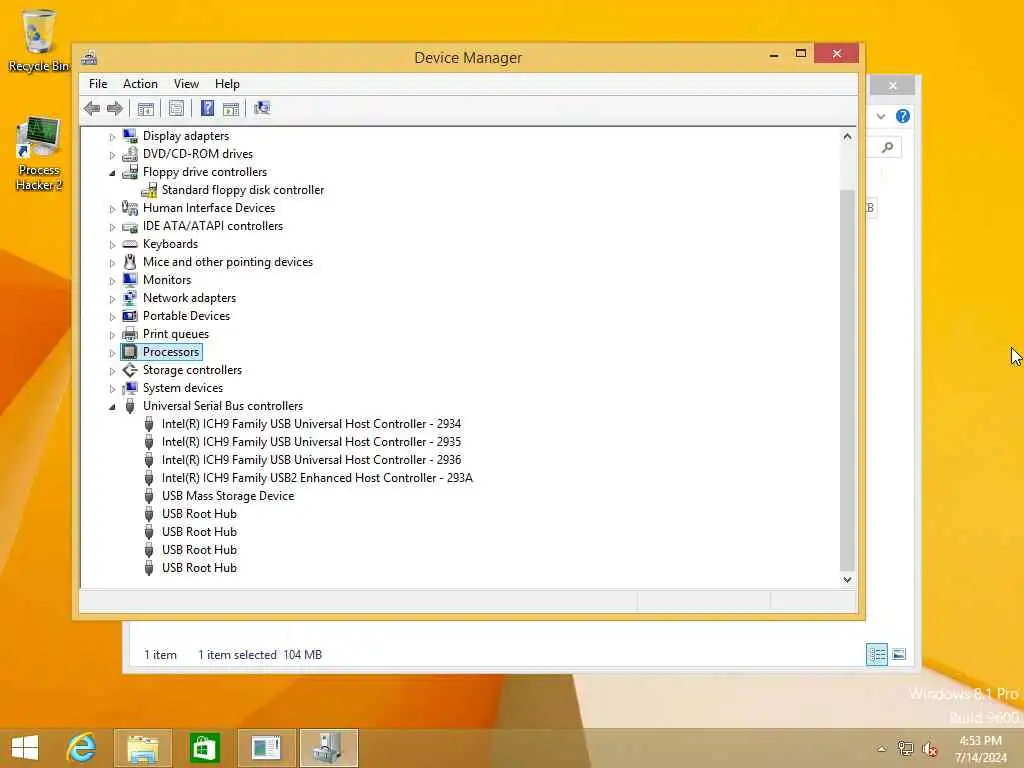Select USB Mass Storage Device
Viewport: 1024px width, 768px height.
228,496
